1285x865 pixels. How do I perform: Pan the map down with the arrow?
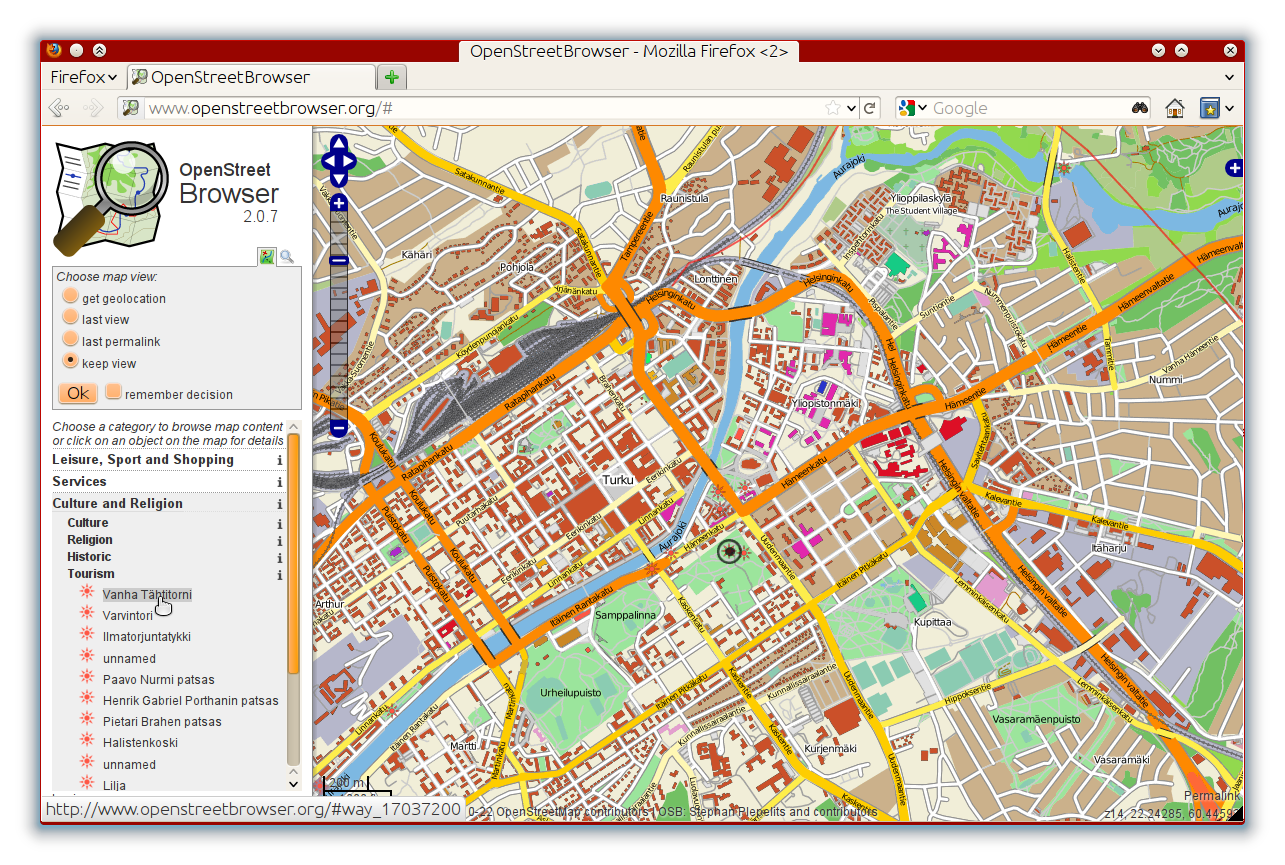(x=338, y=178)
